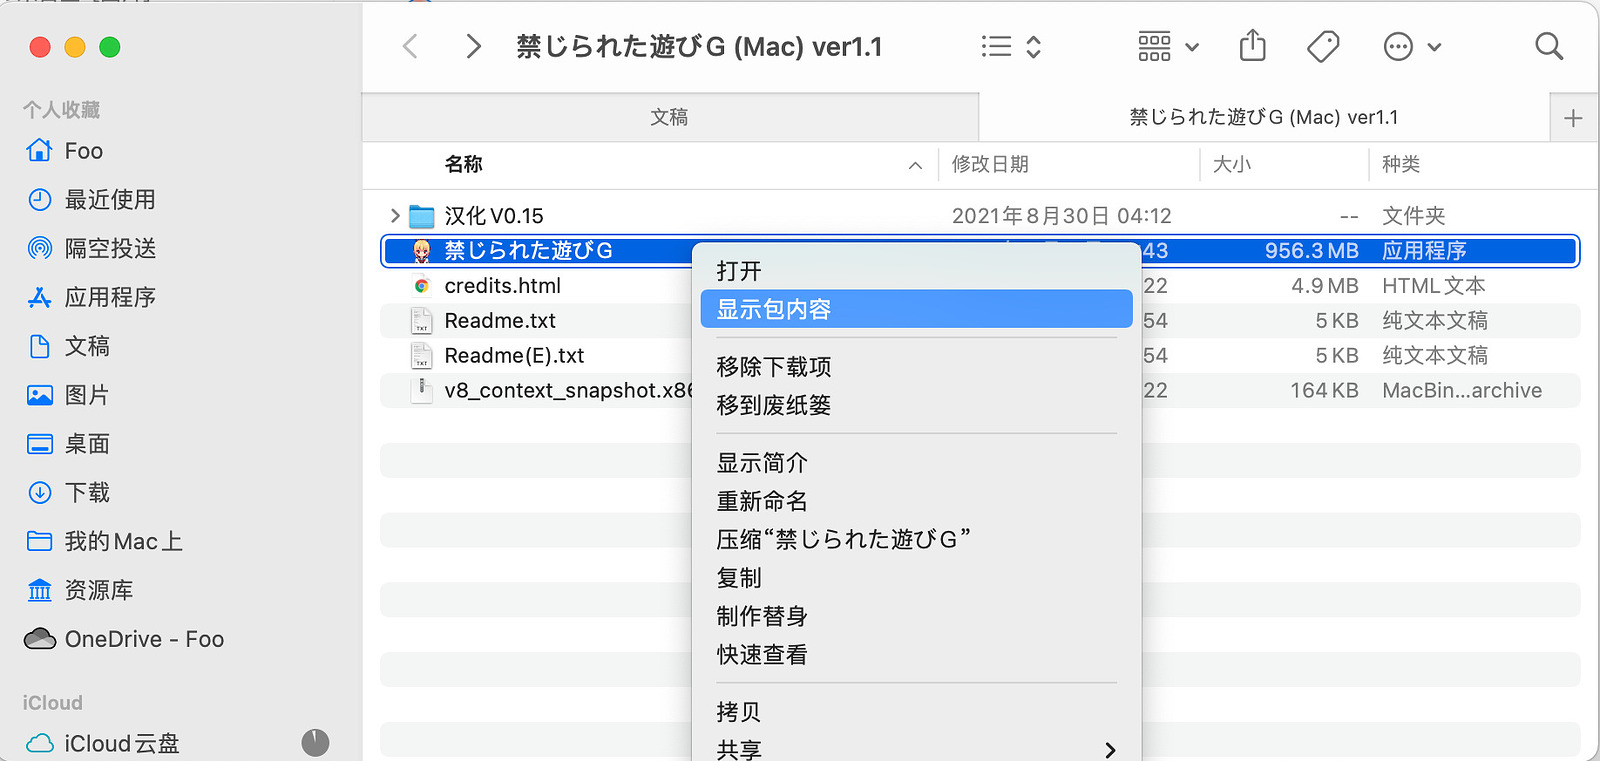The image size is (1600, 761).
Task: Click the iCloud云盘 cloud icon
Action: 40,743
